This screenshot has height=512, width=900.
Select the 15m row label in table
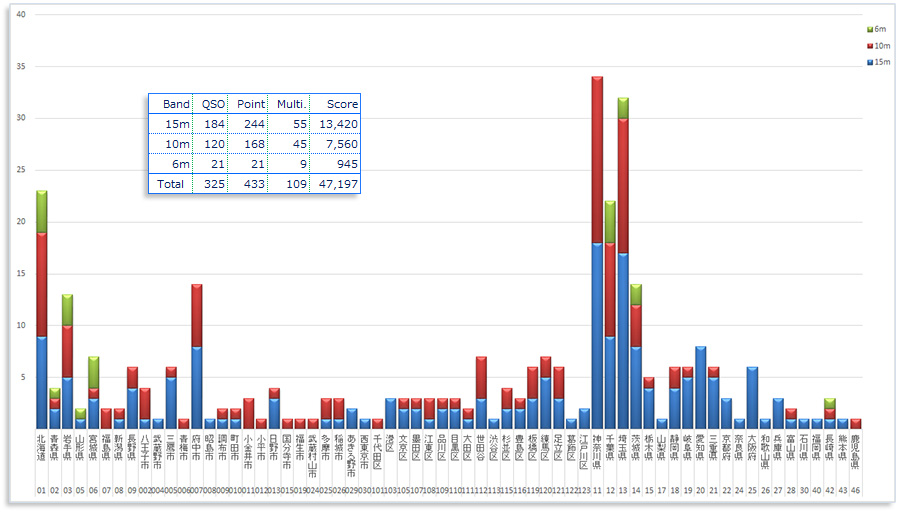click(x=177, y=124)
